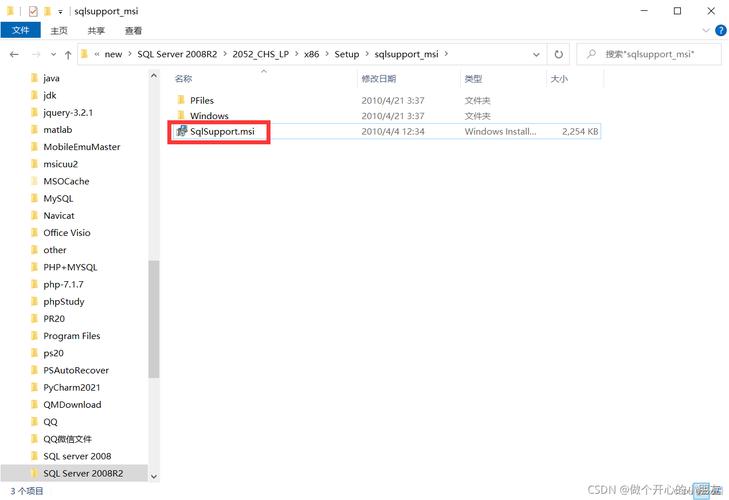This screenshot has width=729, height=500.
Task: Expand the chevron after sqlsupport_msi breadcrumb
Action: (446, 54)
